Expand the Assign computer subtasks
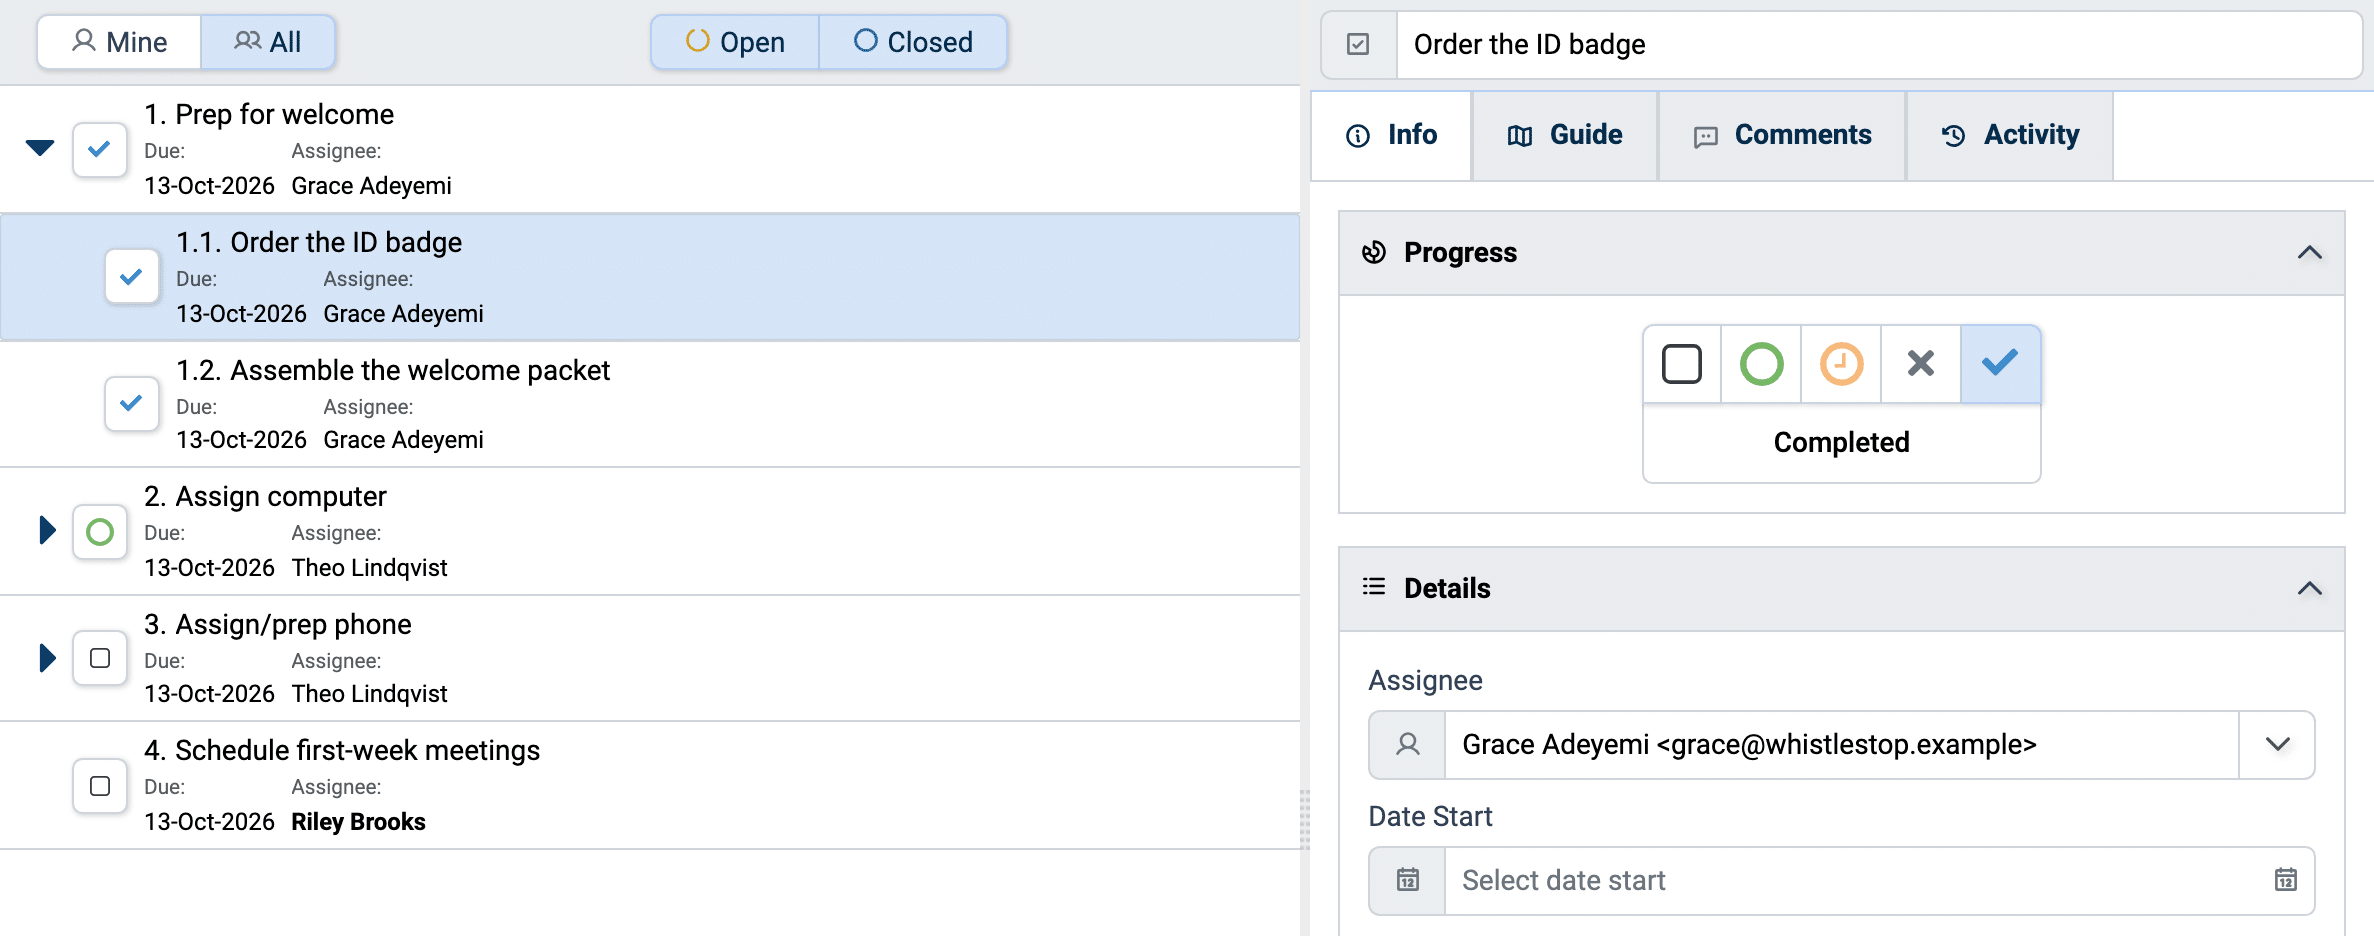This screenshot has width=2374, height=936. (x=47, y=530)
